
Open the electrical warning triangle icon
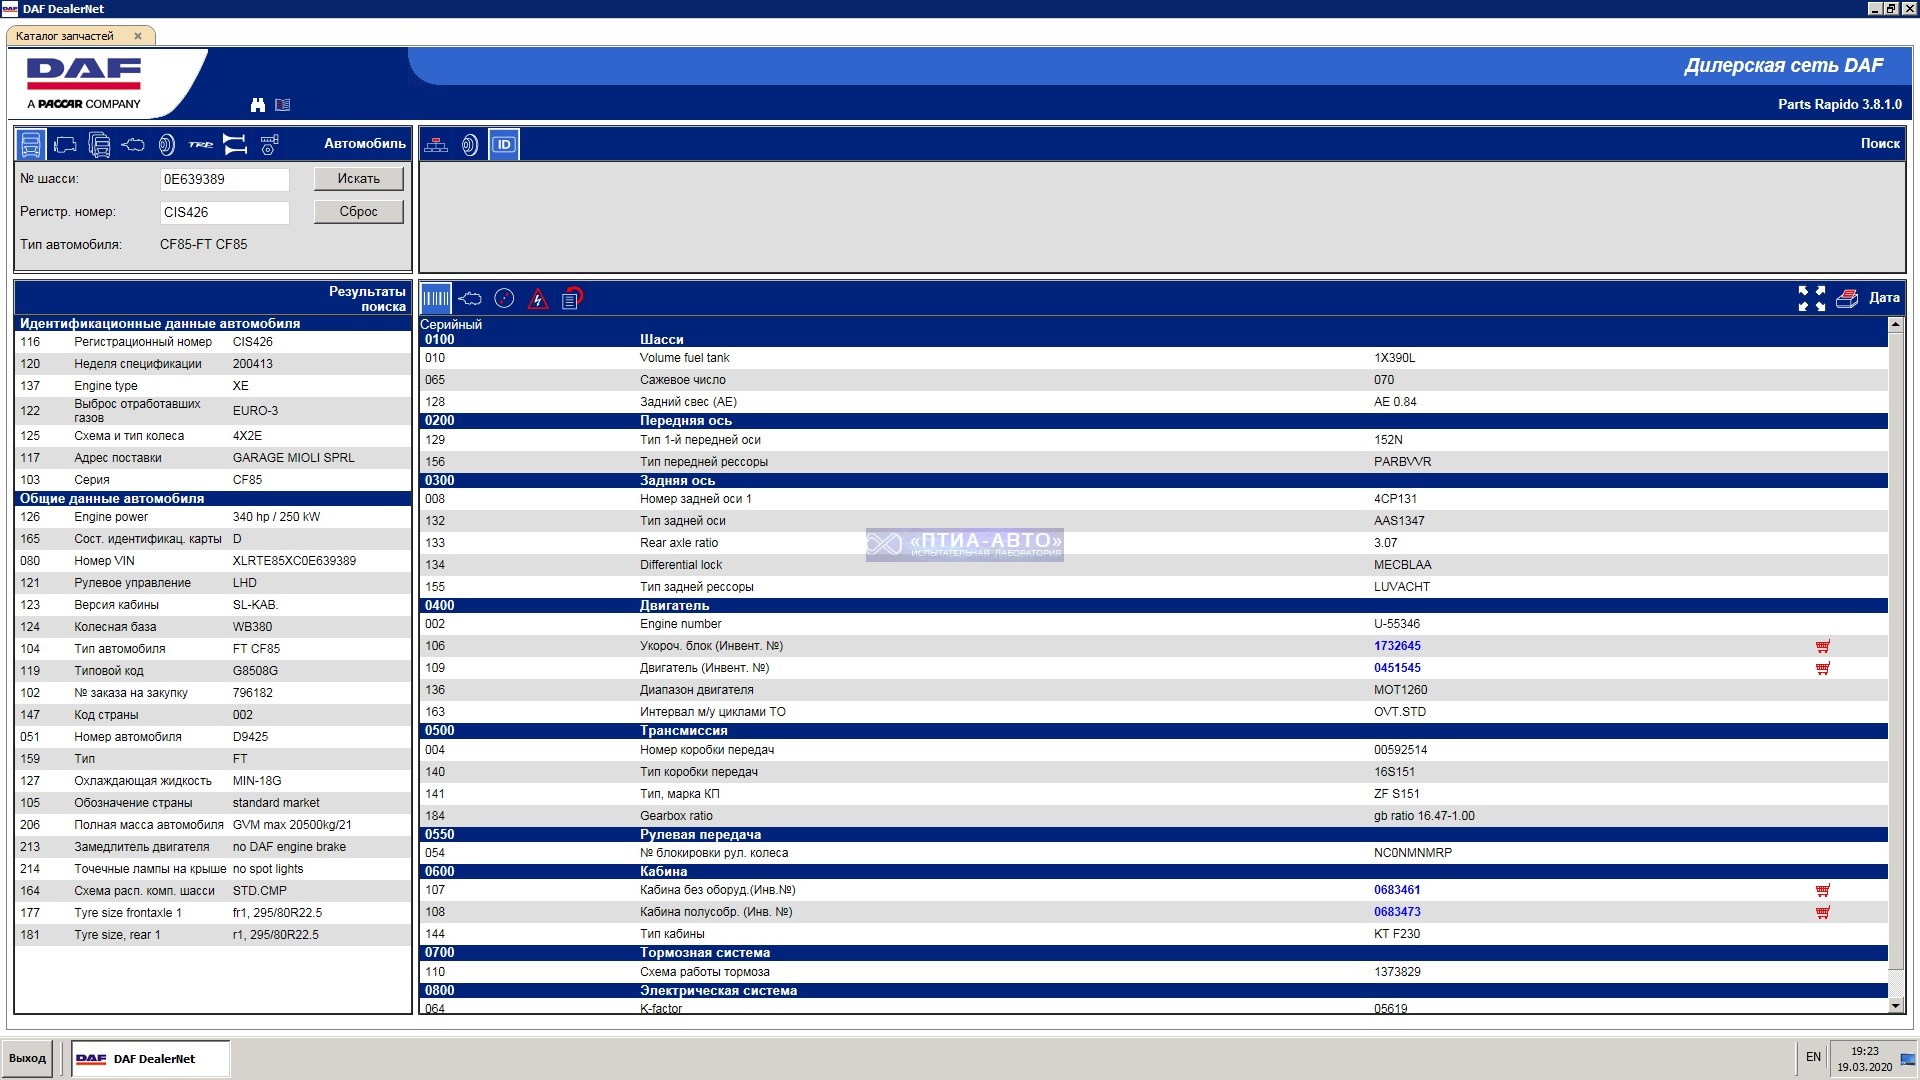pyautogui.click(x=538, y=298)
